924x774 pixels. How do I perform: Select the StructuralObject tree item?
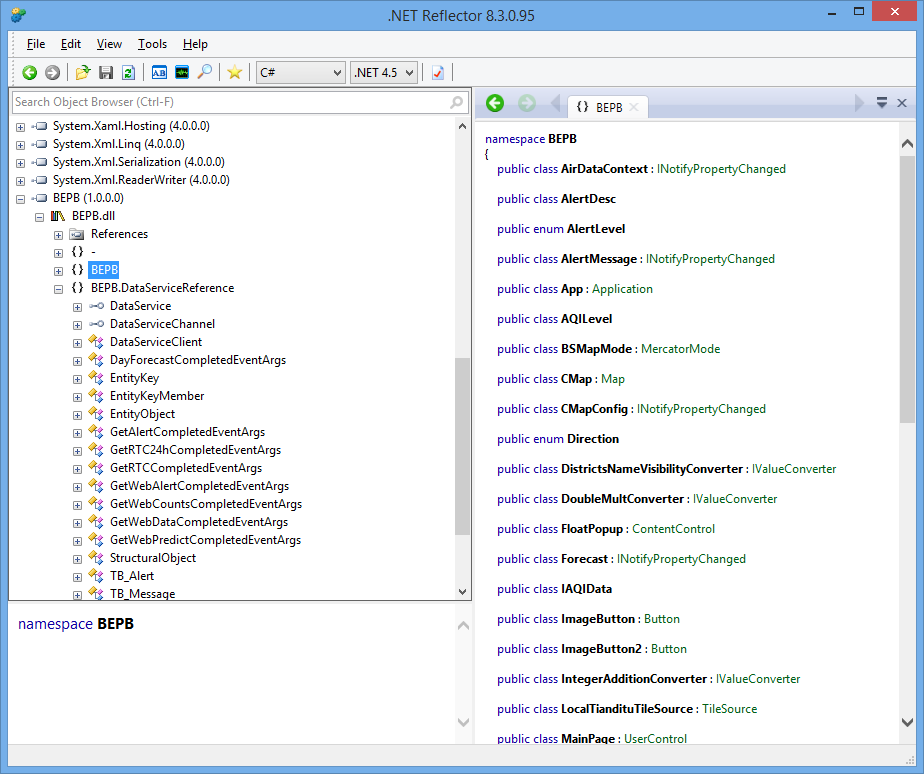pyautogui.click(x=153, y=558)
